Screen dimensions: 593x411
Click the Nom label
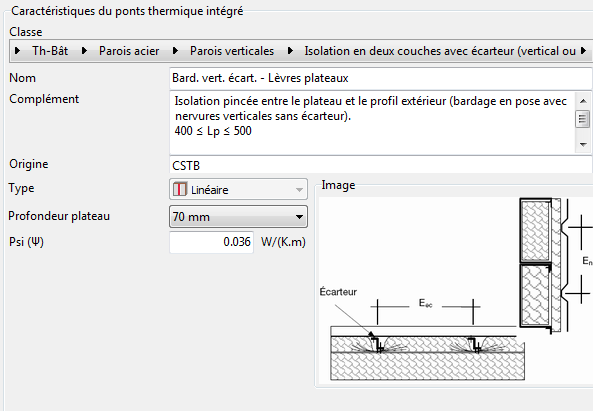pyautogui.click(x=22, y=78)
